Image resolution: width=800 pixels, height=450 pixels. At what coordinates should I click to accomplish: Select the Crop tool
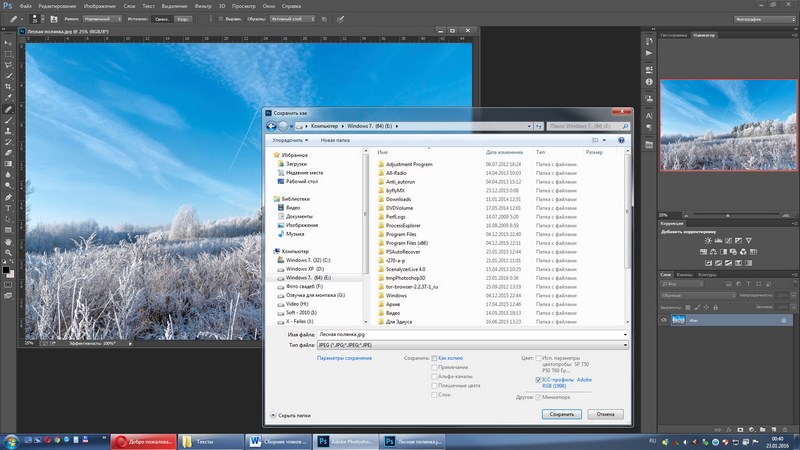[8, 86]
